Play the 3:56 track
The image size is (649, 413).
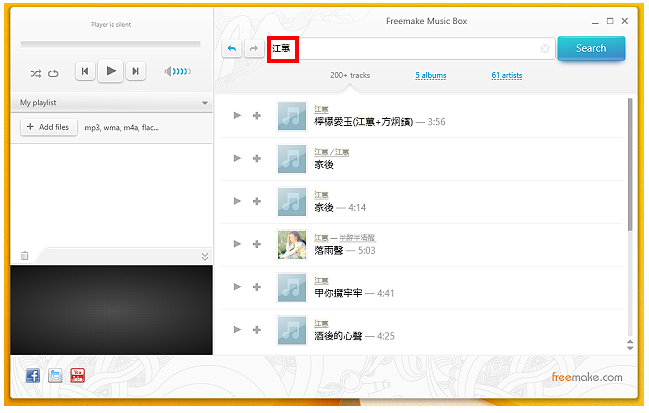point(237,115)
